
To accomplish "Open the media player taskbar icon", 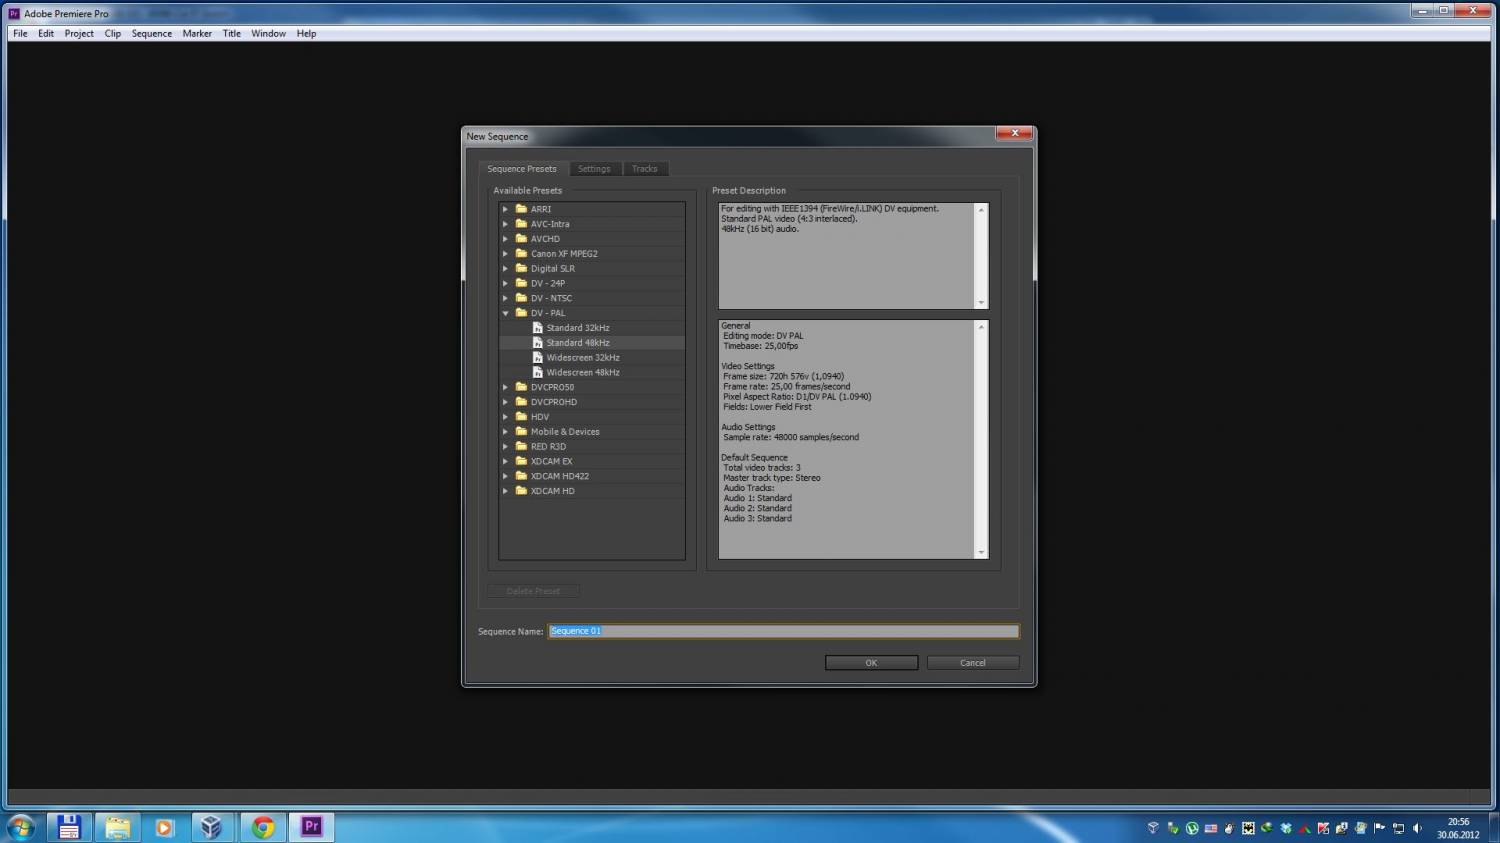I will tap(165, 827).
